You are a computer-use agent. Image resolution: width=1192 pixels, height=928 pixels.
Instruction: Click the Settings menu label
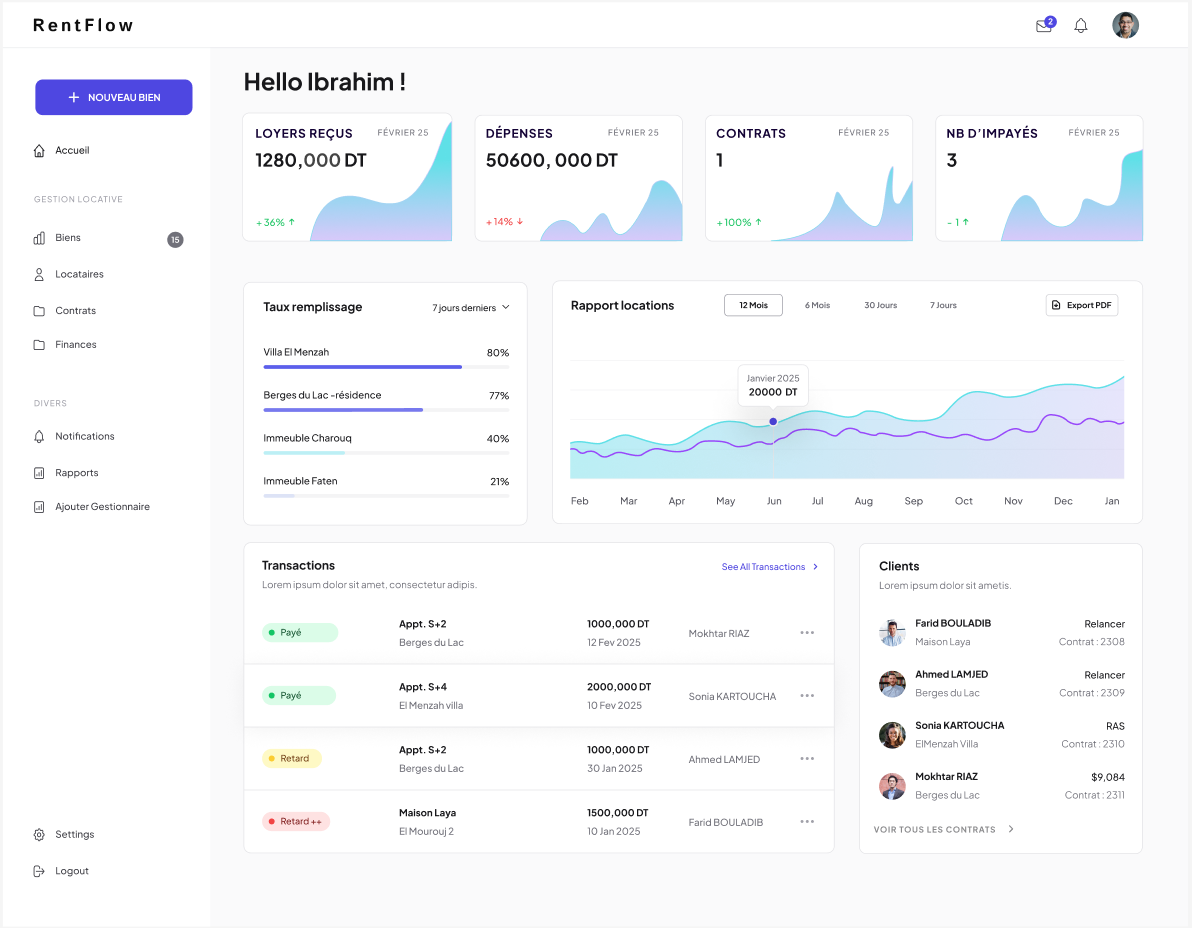tap(74, 835)
